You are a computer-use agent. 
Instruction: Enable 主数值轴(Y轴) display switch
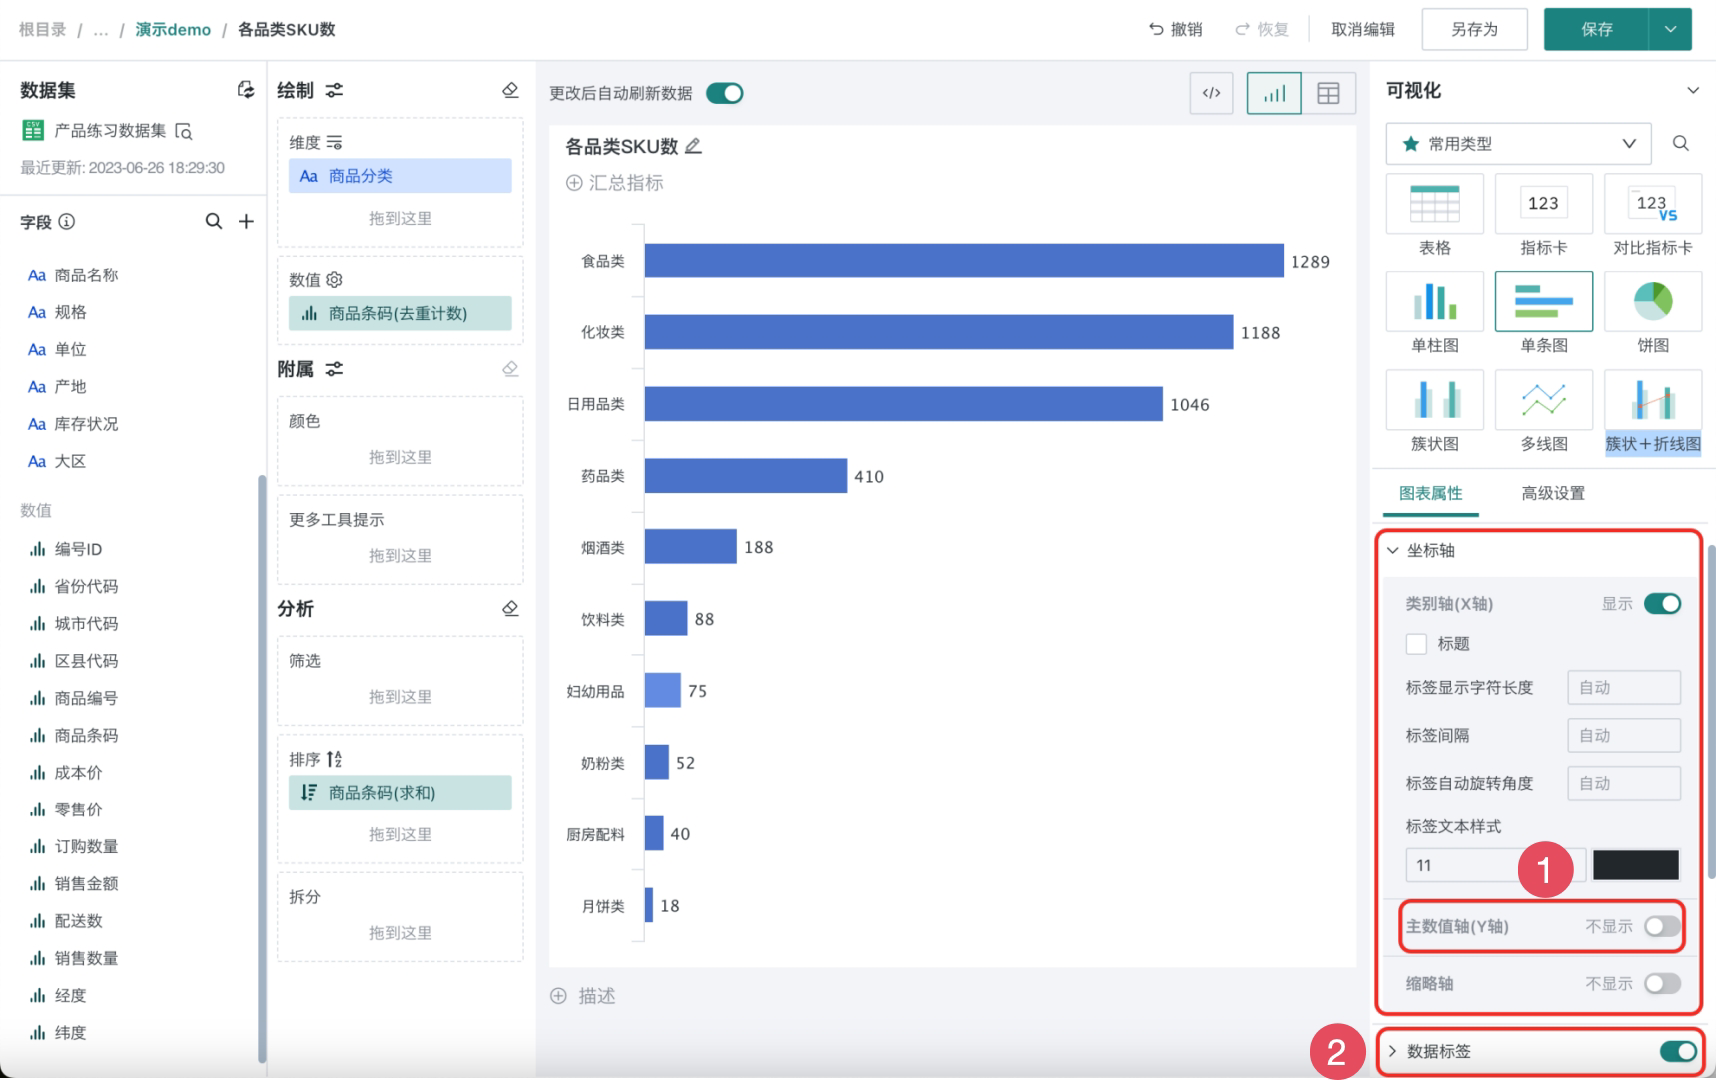tap(1662, 926)
